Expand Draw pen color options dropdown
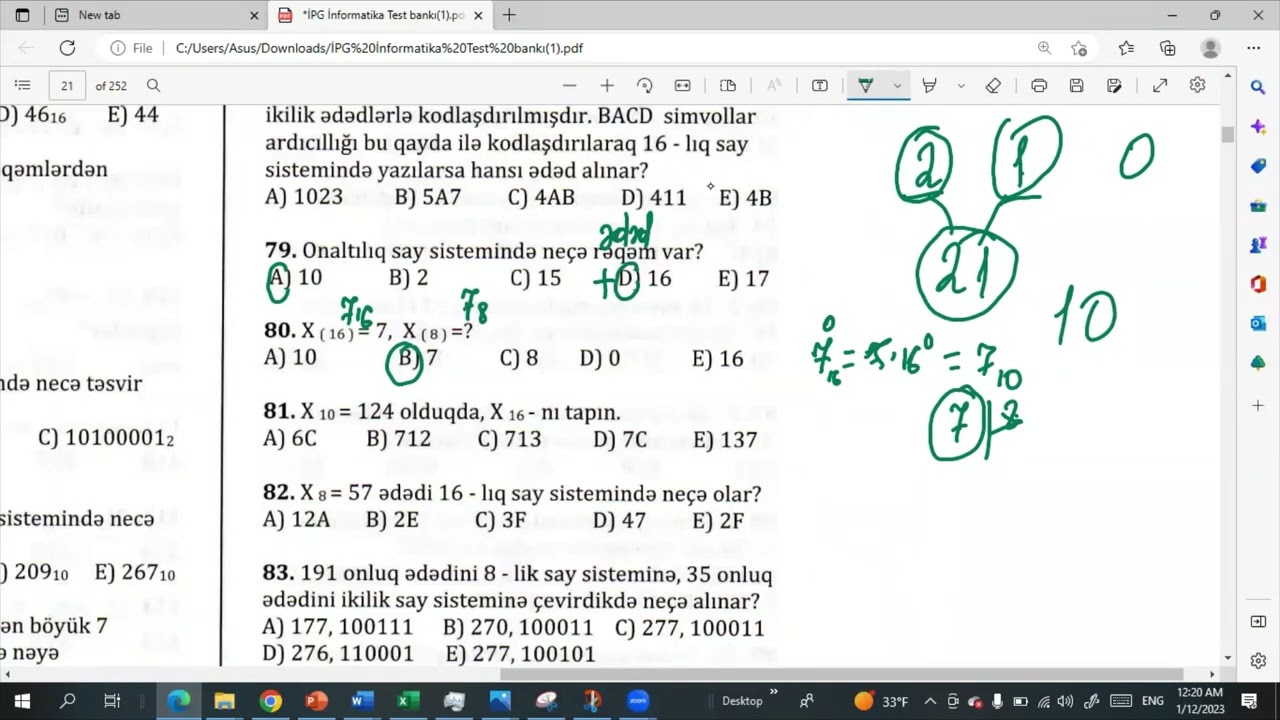1280x720 pixels. pyautogui.click(x=897, y=86)
